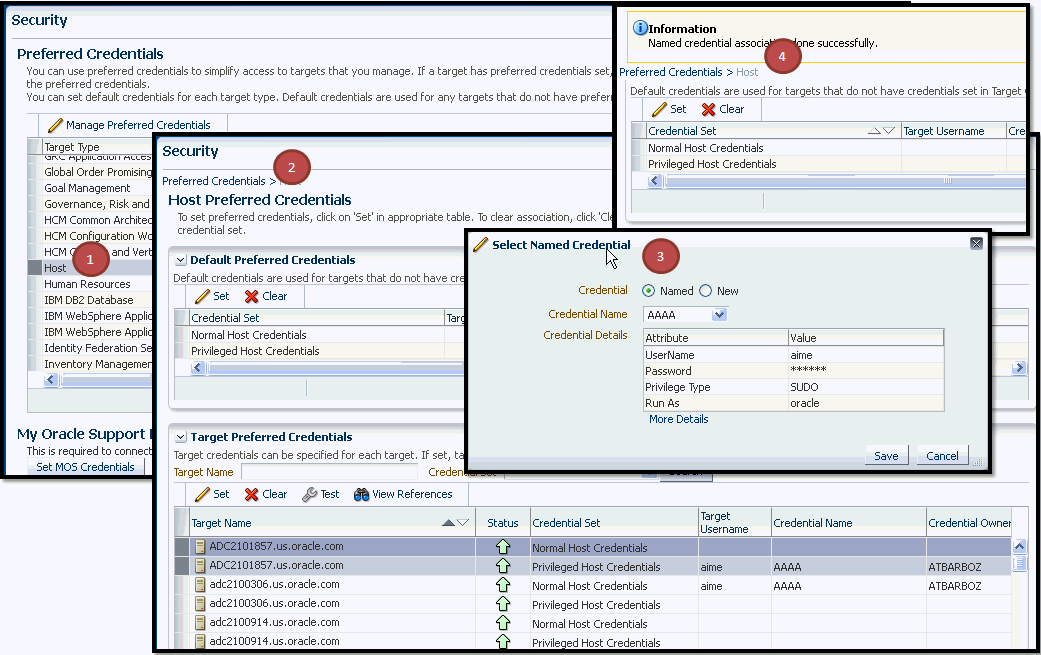
Task: Click Cancel in Select Named Credential dialog
Action: click(942, 456)
